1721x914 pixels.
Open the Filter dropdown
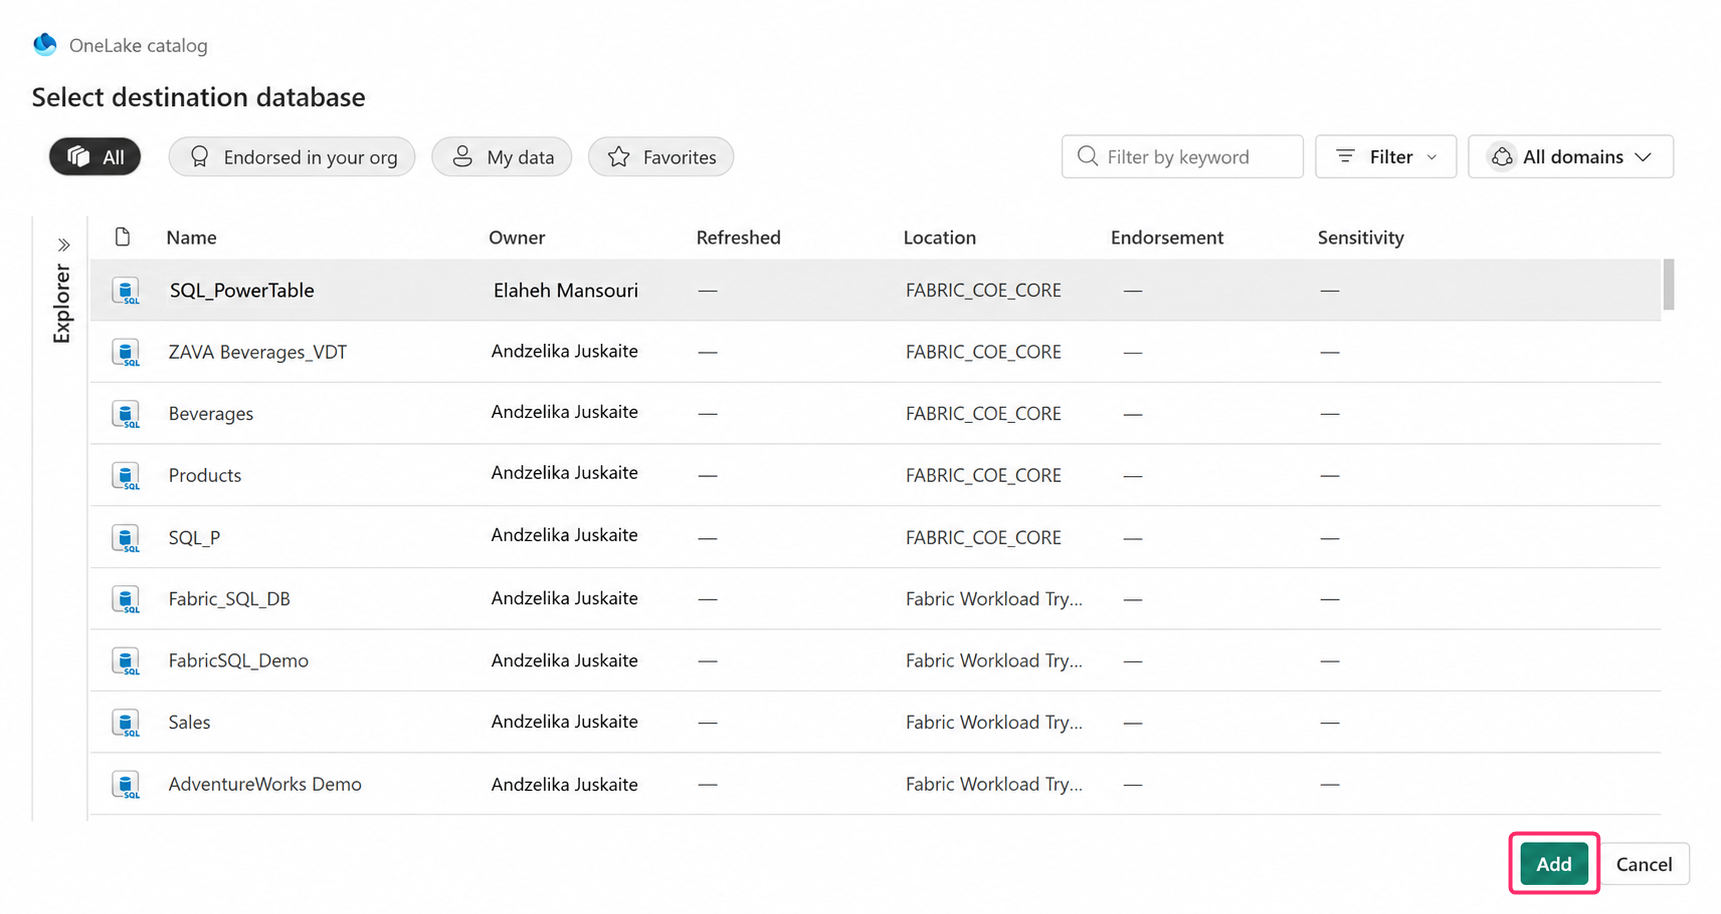click(1385, 157)
